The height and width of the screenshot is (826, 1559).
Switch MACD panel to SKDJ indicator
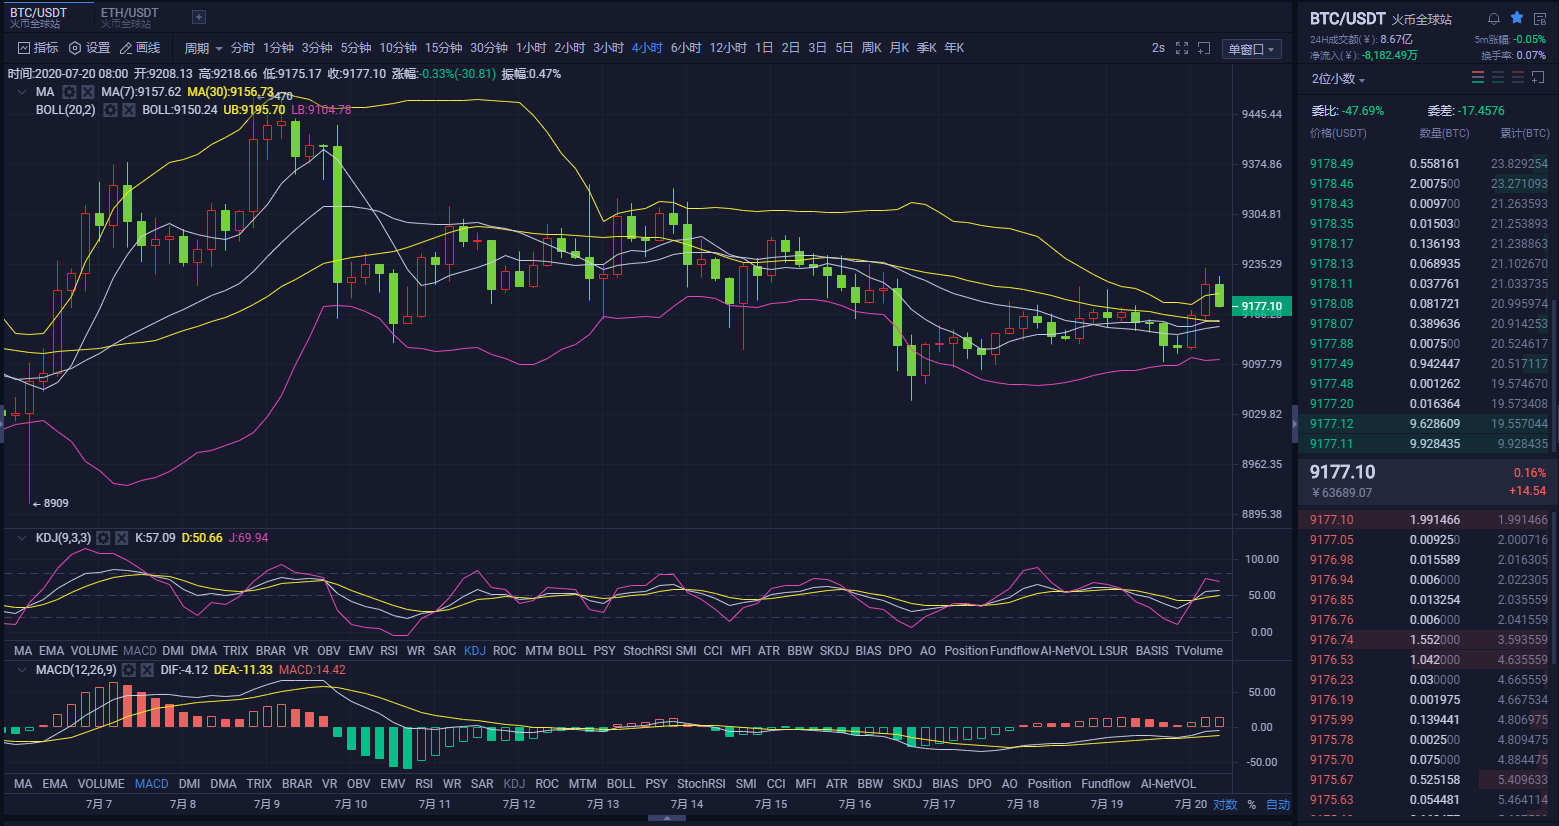click(907, 784)
